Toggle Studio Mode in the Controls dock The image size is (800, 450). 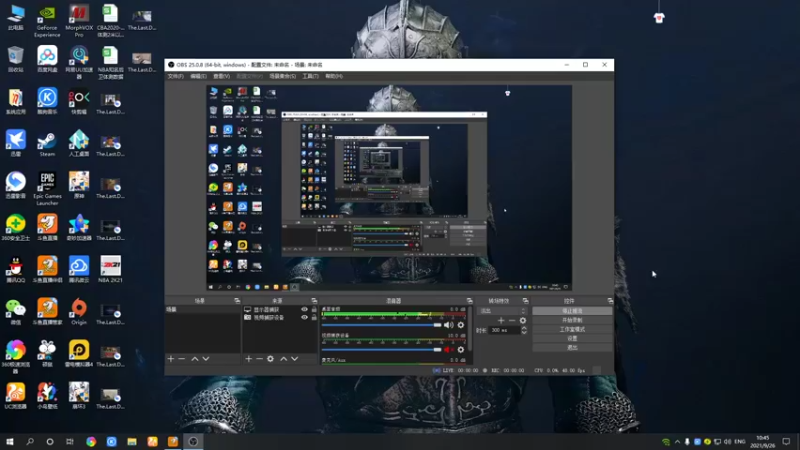pyautogui.click(x=572, y=329)
